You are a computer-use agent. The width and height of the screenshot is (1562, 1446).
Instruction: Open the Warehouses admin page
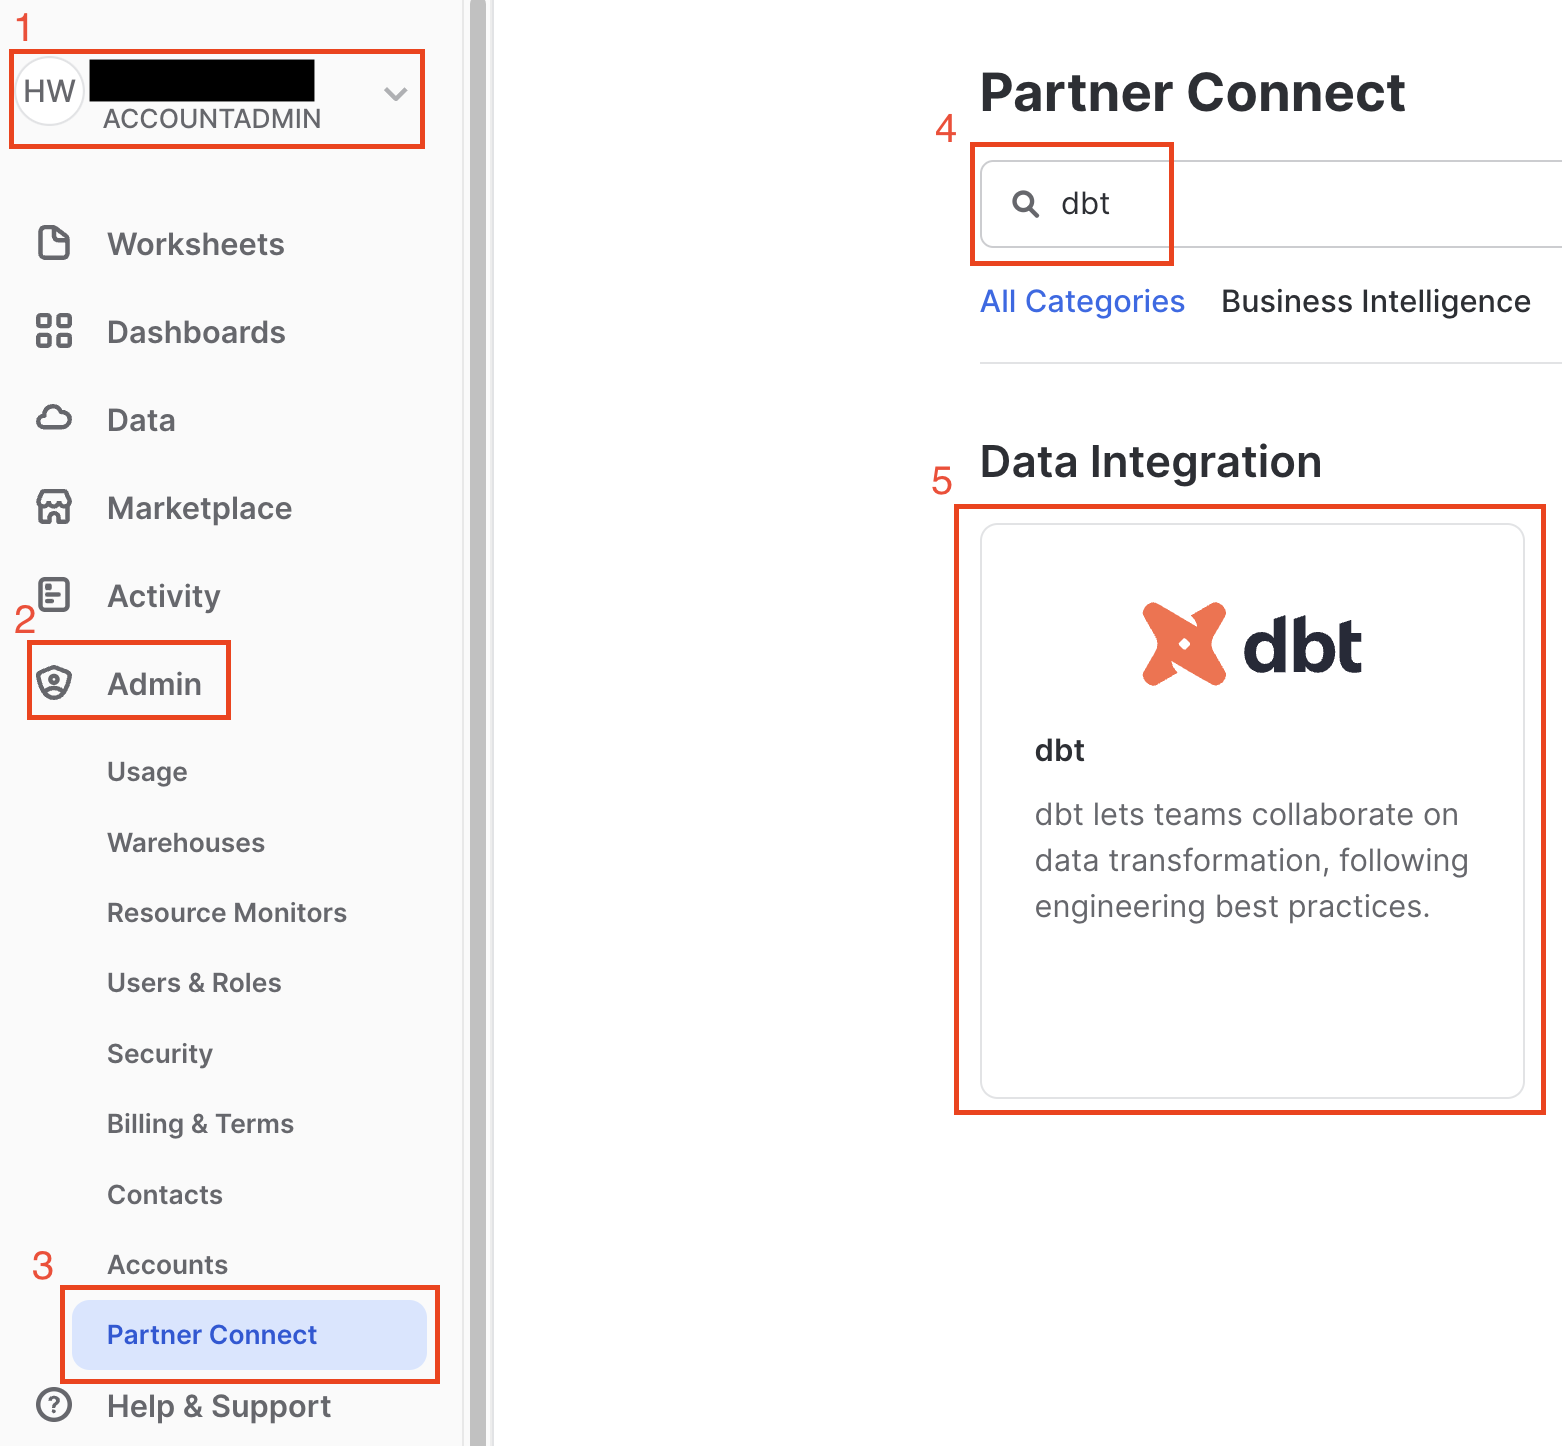185,842
